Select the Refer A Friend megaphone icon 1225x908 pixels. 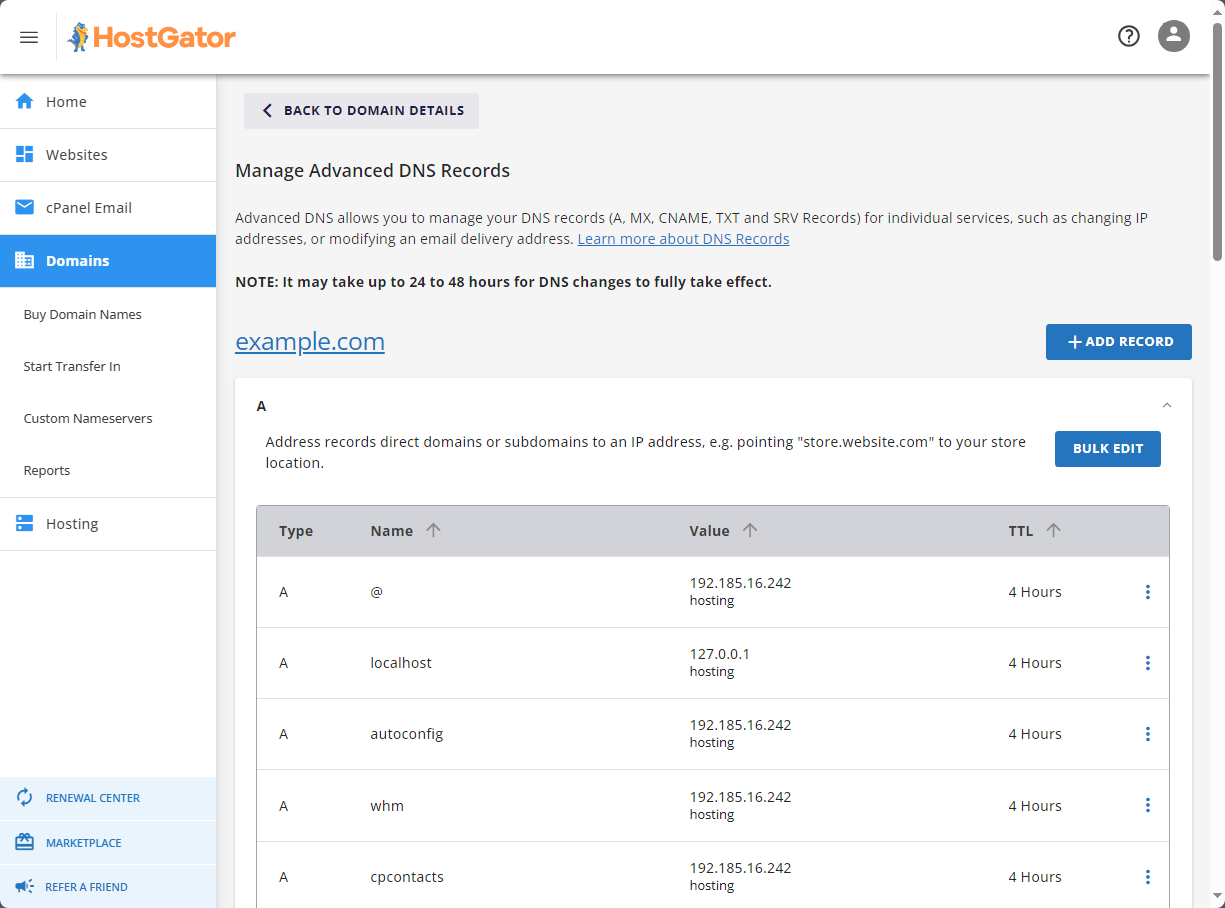tap(23, 886)
